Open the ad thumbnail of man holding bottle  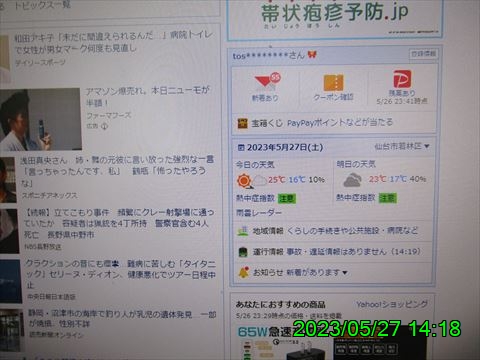point(40,119)
